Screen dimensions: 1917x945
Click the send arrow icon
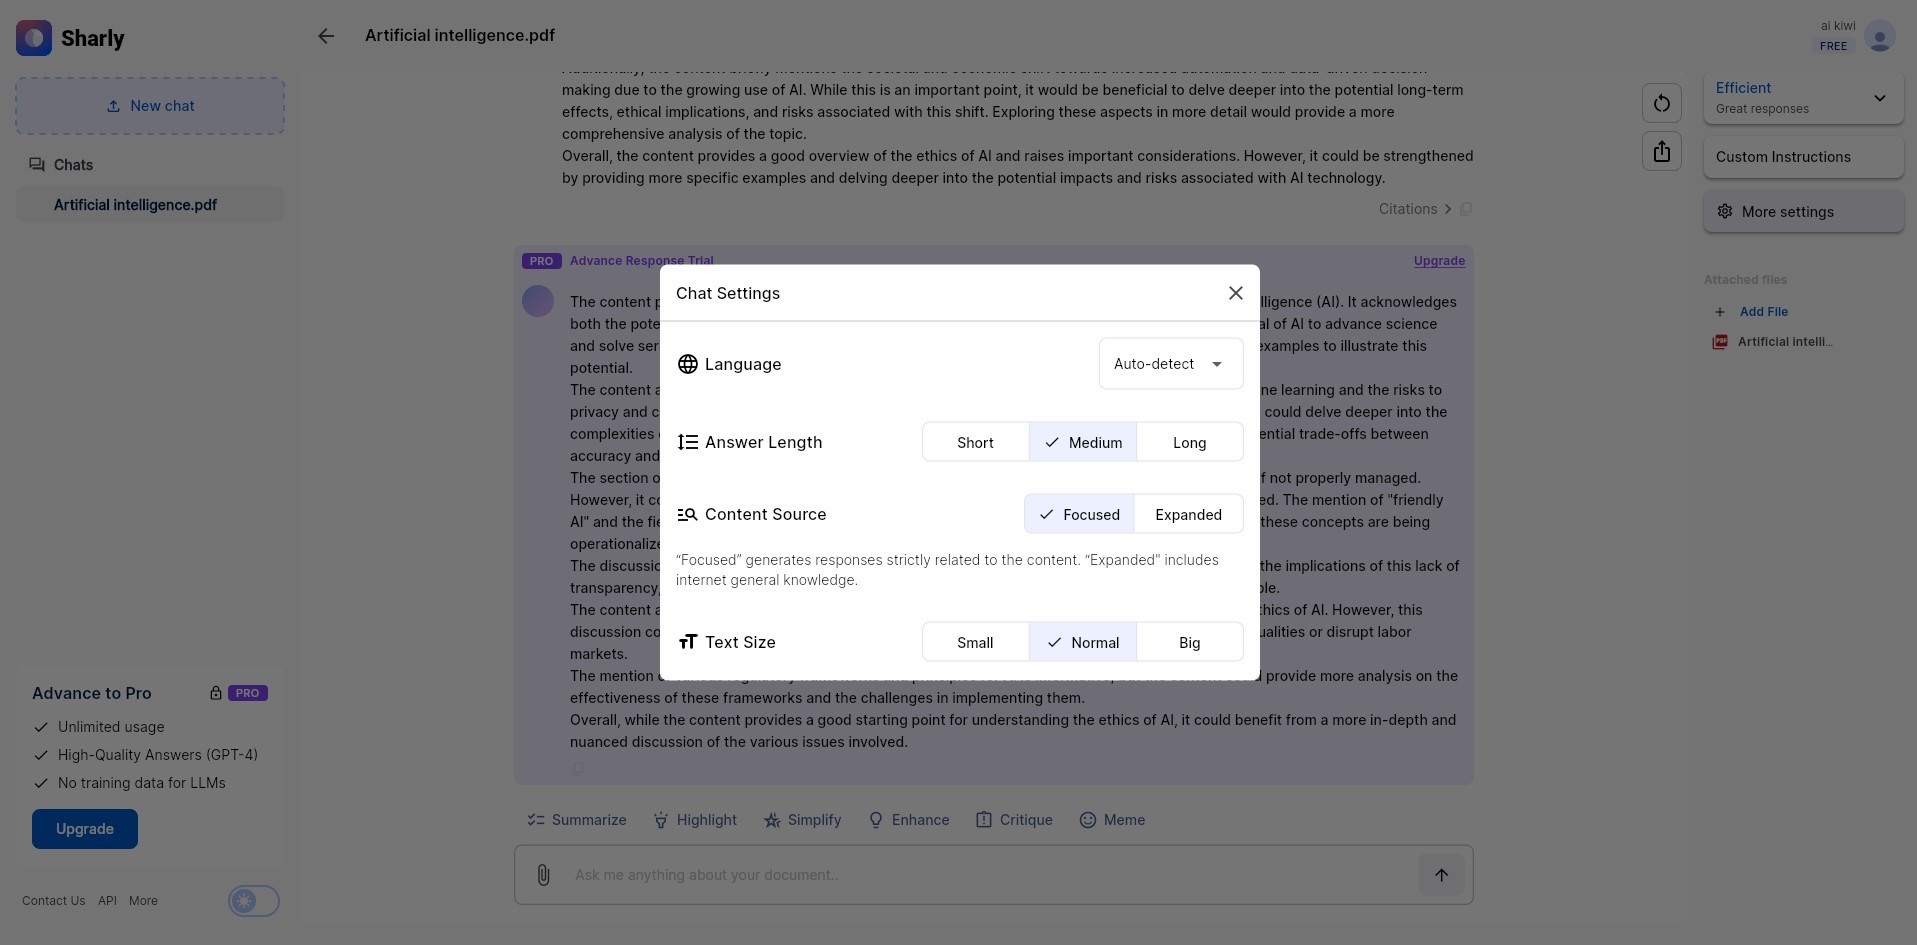point(1441,875)
